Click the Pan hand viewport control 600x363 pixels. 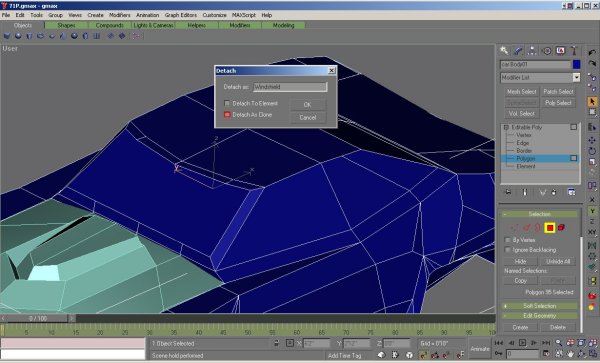570,354
